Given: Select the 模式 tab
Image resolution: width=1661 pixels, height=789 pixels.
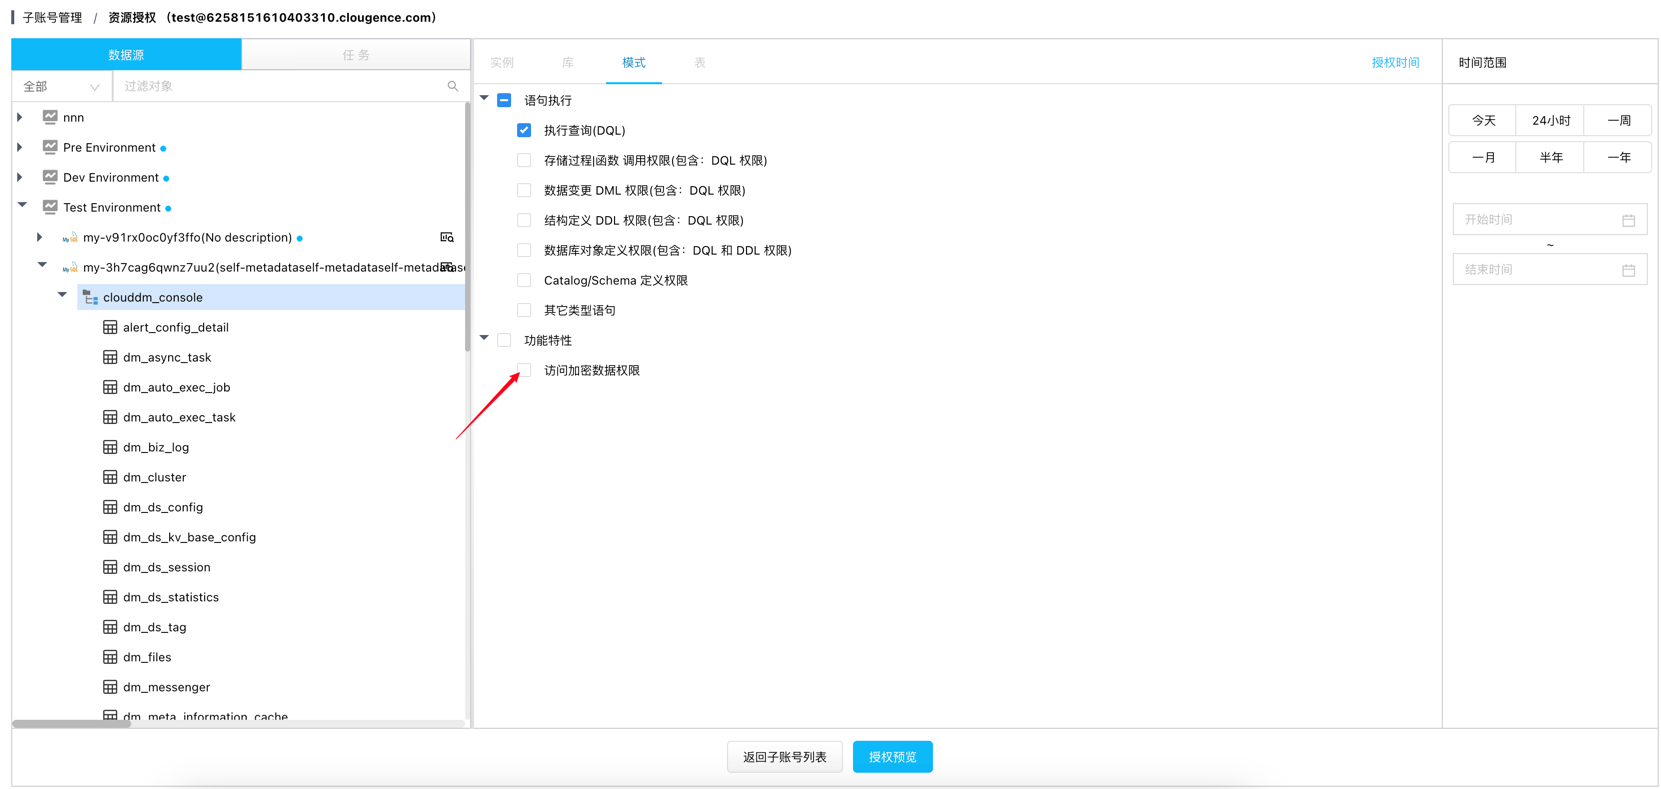Looking at the screenshot, I should (634, 62).
